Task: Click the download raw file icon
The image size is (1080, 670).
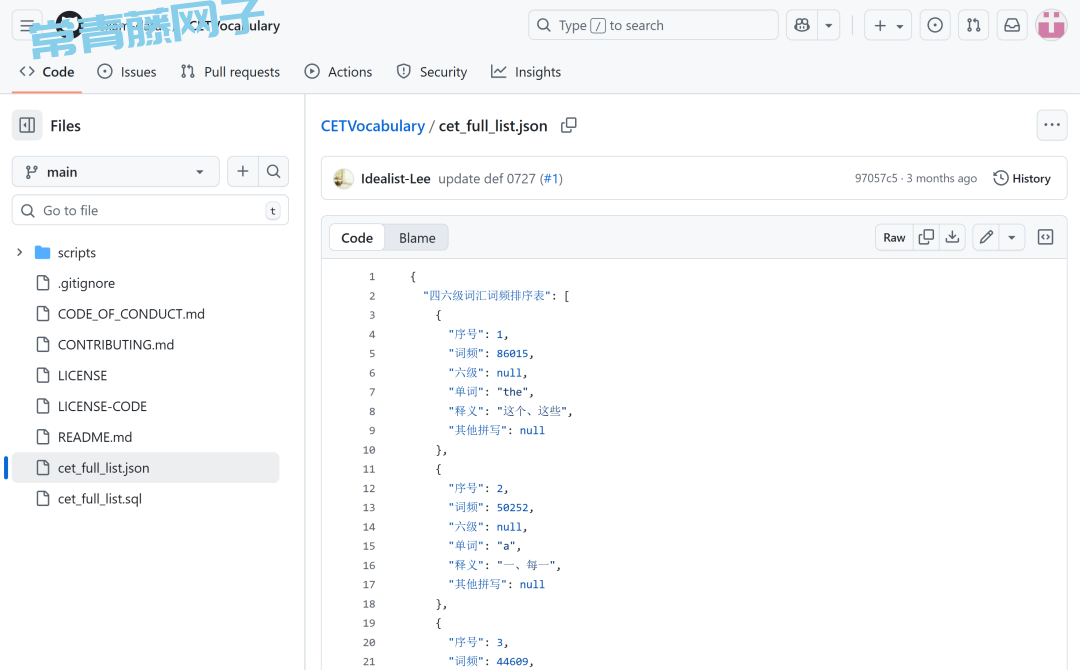Action: (952, 237)
